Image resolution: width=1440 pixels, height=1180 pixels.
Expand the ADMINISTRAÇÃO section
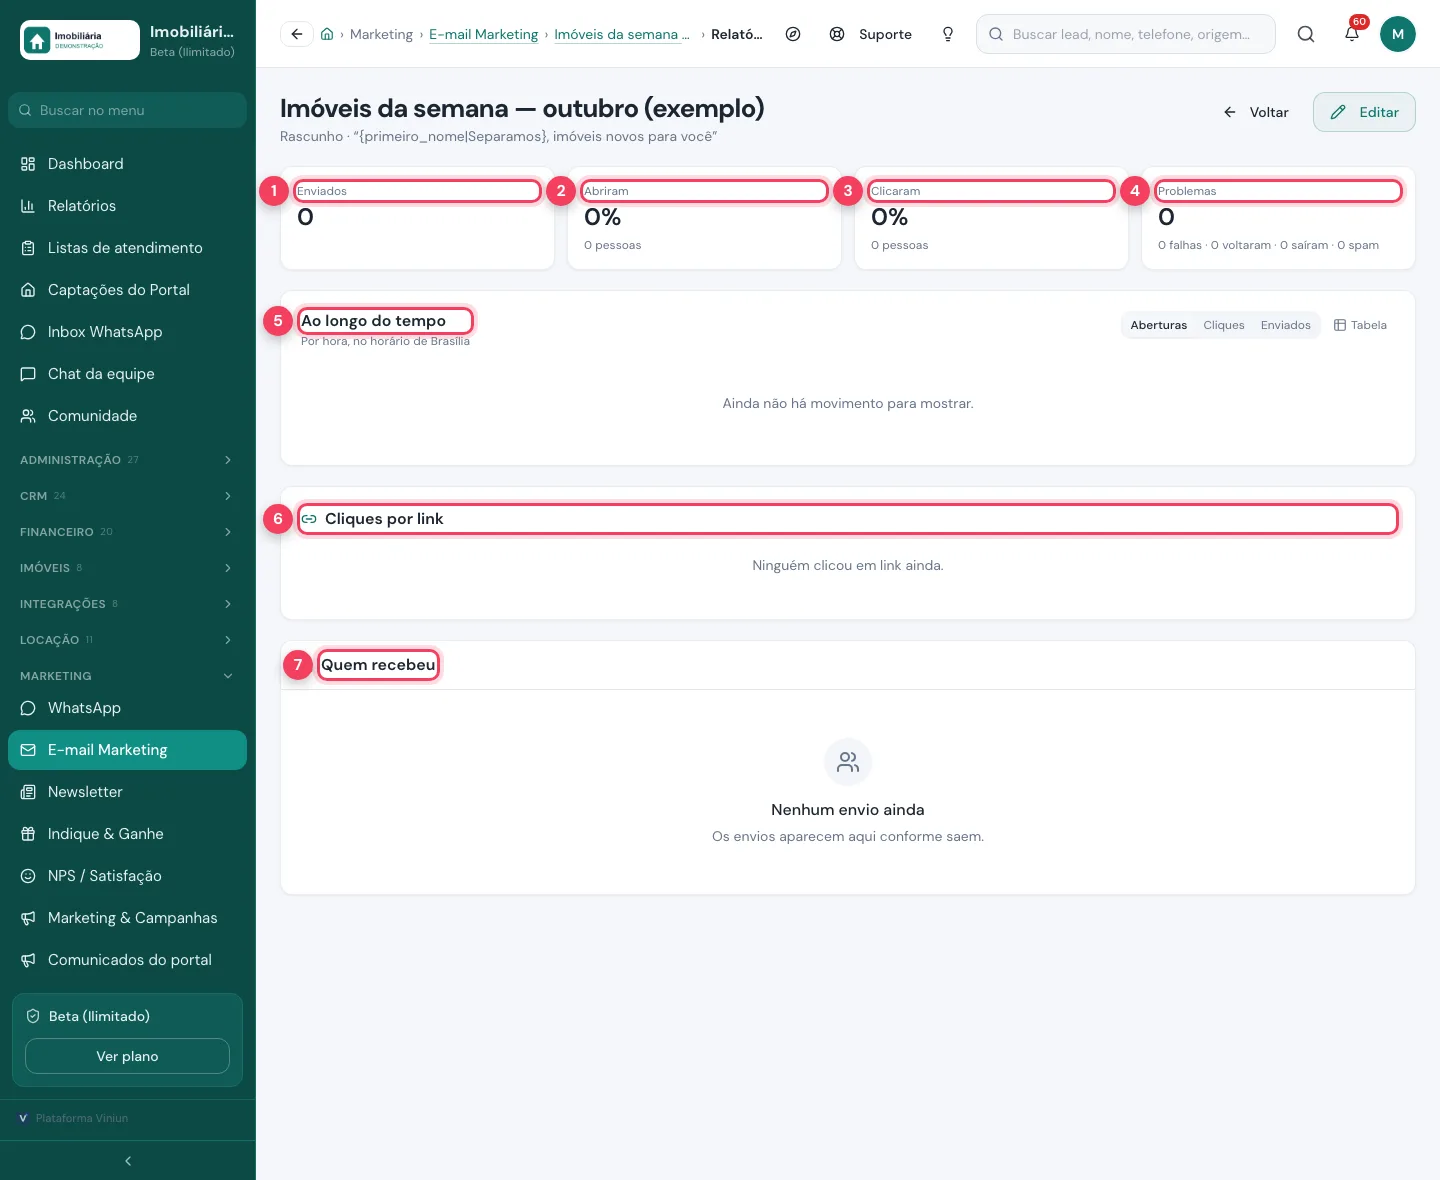127,460
